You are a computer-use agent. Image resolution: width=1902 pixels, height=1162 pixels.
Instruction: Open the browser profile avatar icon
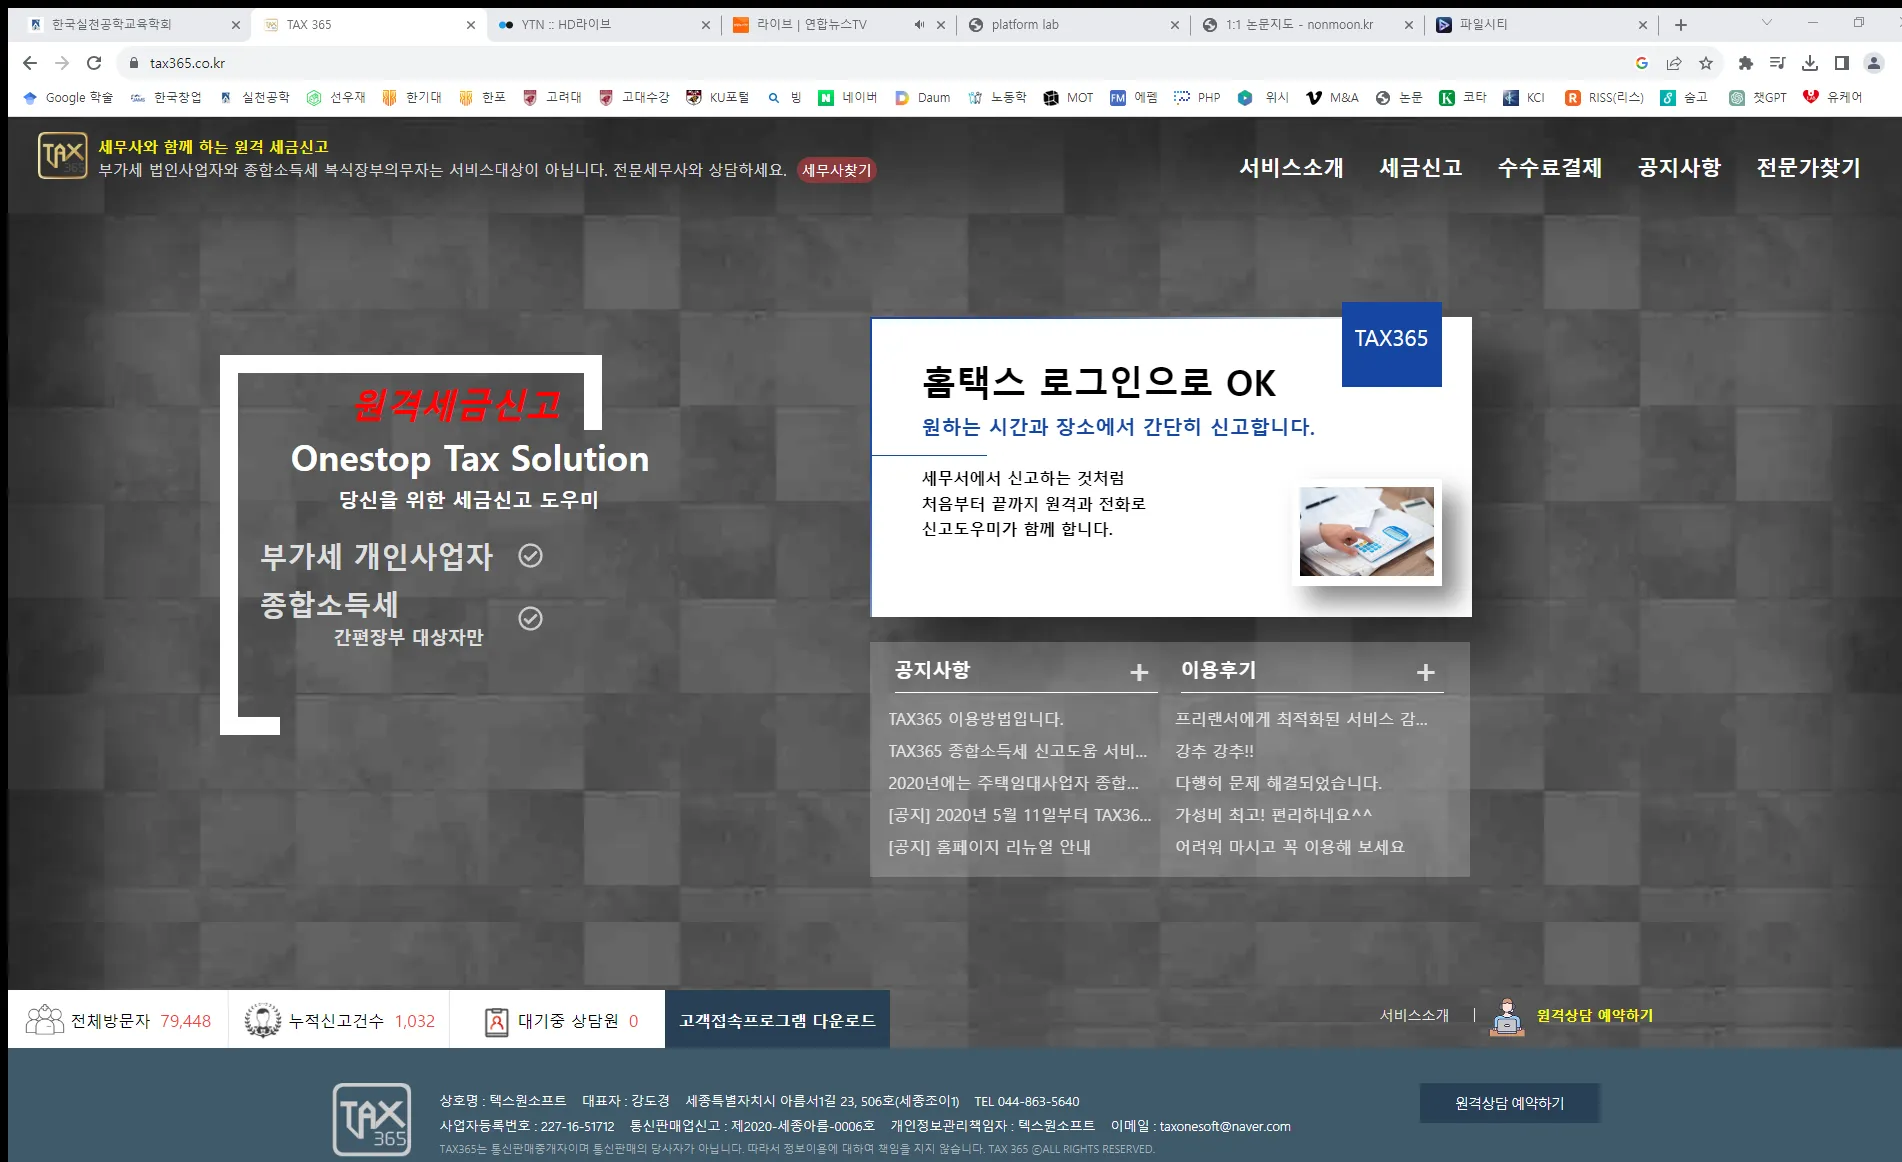pyautogui.click(x=1874, y=63)
